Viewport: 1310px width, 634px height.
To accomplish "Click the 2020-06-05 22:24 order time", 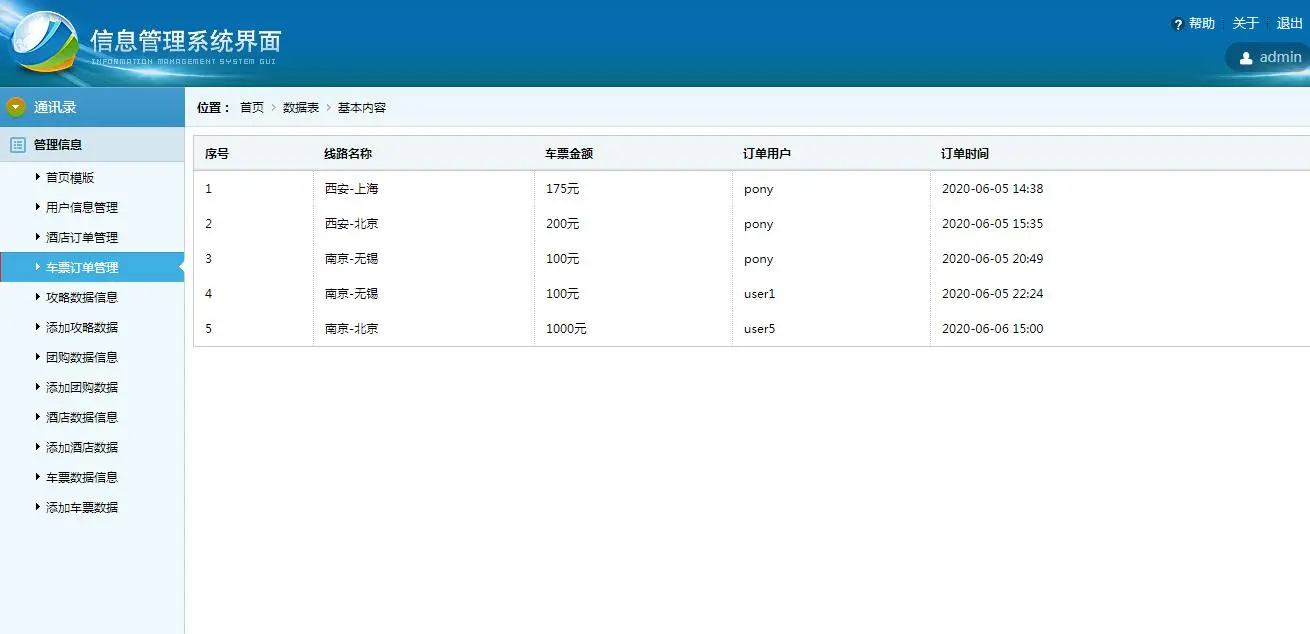I will click(x=993, y=294).
